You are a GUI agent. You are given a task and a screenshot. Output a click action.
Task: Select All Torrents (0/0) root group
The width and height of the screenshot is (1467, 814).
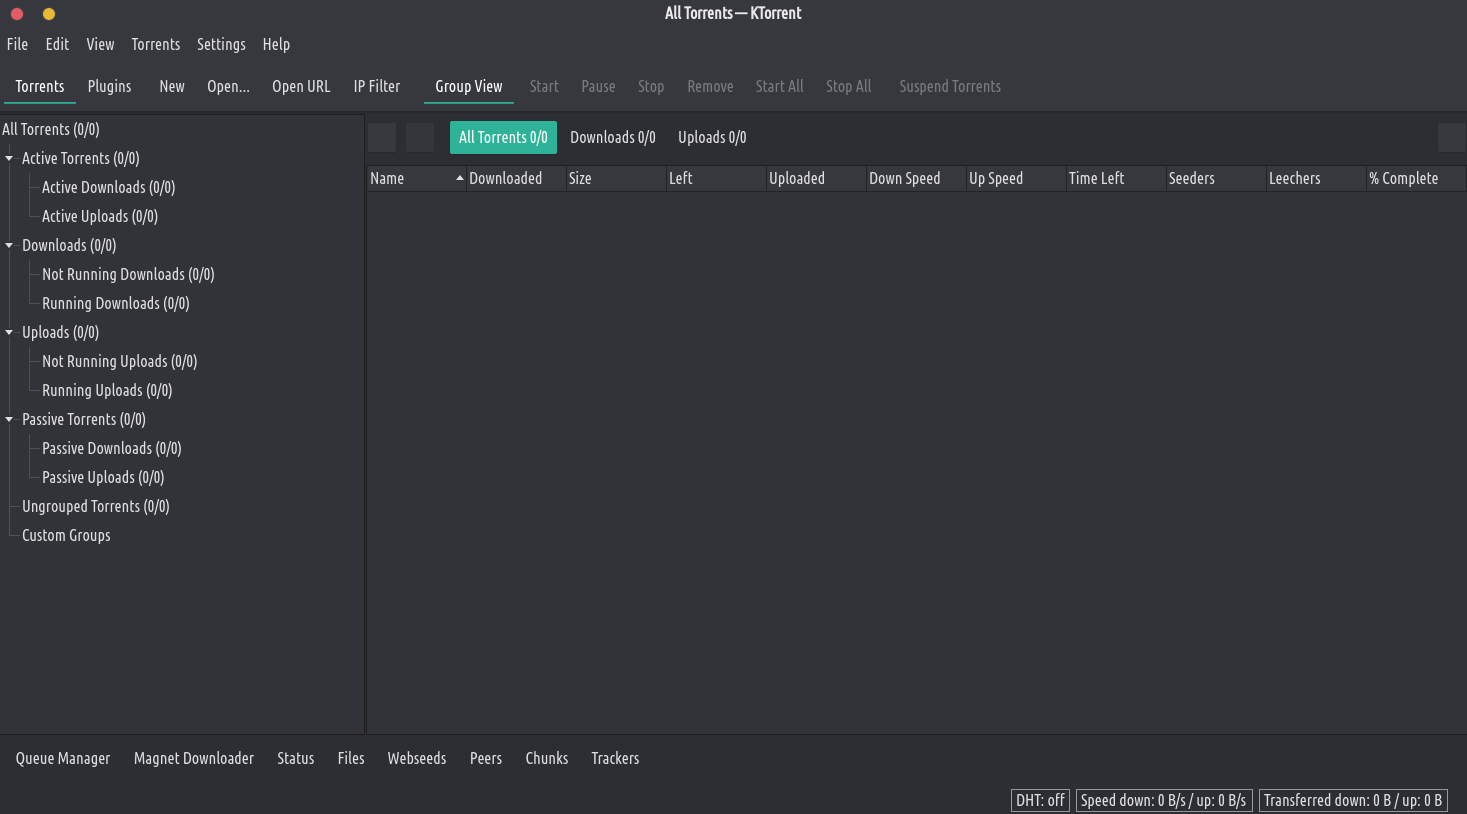click(51, 129)
